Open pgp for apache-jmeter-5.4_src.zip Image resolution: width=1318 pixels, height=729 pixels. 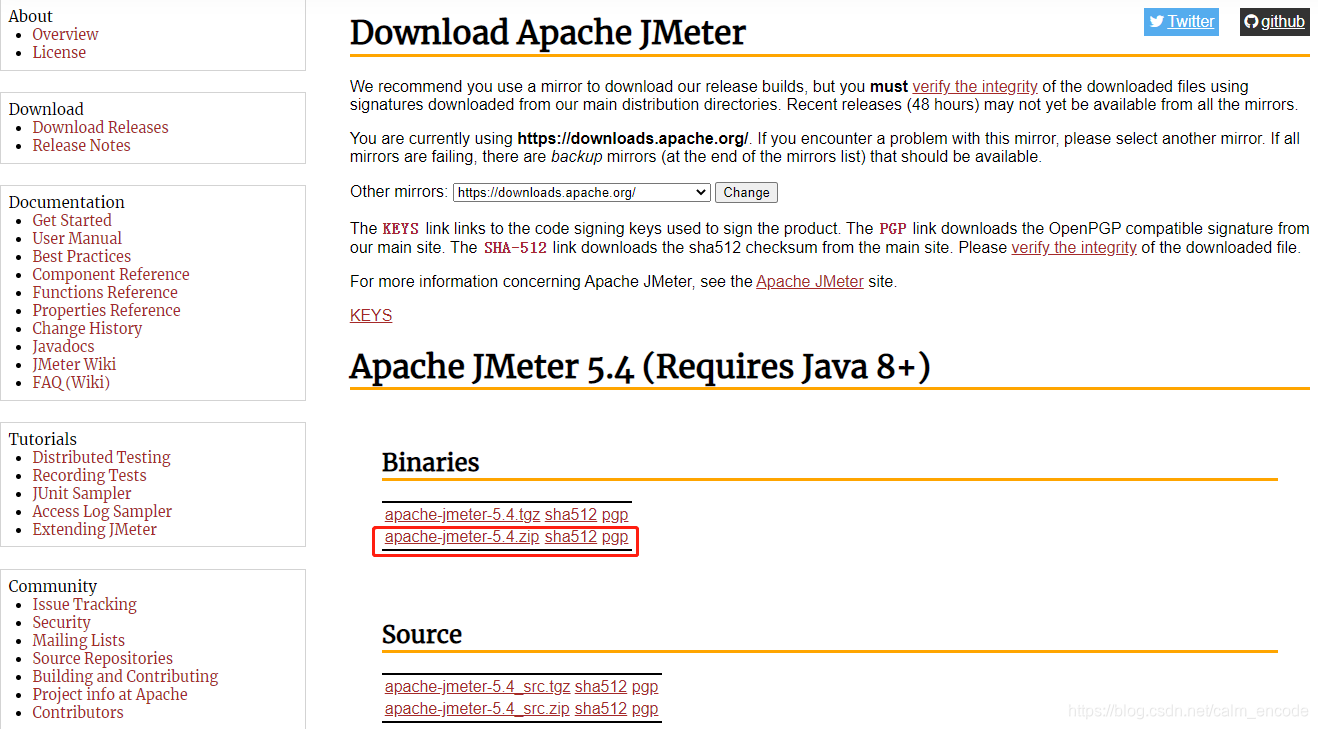point(645,709)
